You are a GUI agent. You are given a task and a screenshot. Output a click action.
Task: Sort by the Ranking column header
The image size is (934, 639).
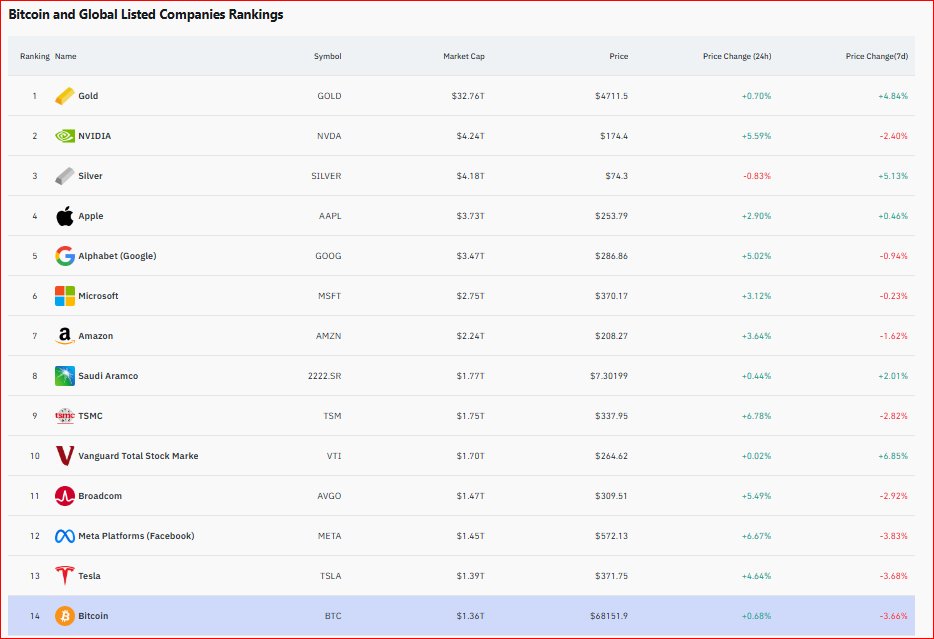coord(35,56)
